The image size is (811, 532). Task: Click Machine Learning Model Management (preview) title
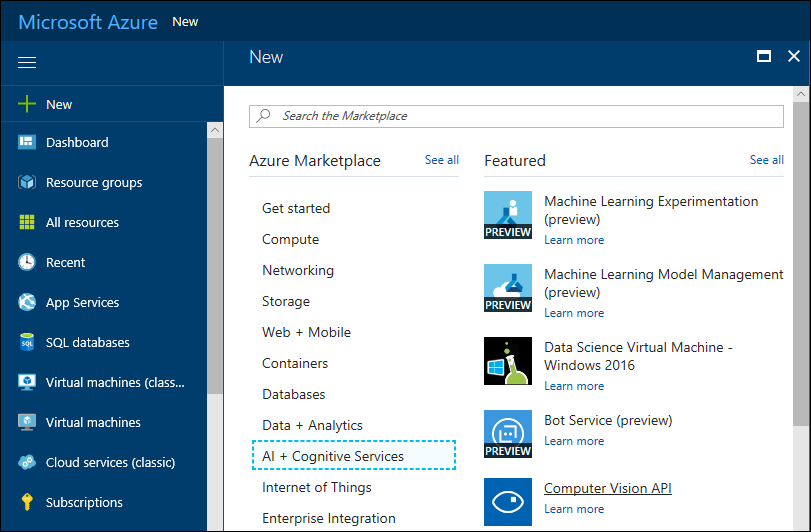(x=664, y=283)
